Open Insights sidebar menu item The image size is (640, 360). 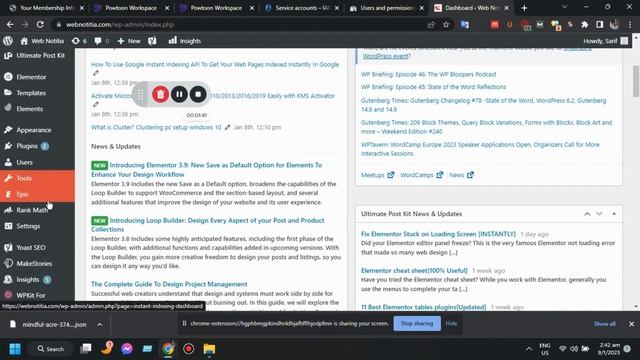point(37,279)
